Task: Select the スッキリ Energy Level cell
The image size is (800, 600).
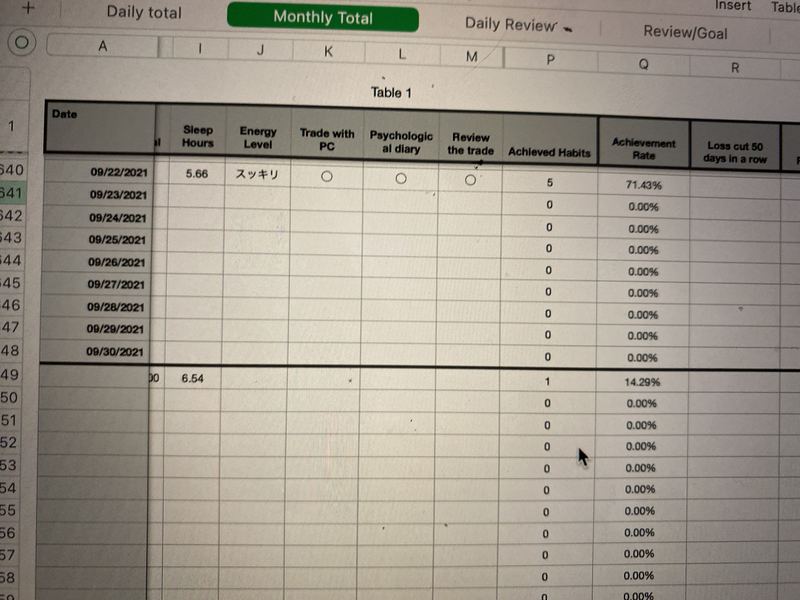Action: point(257,174)
